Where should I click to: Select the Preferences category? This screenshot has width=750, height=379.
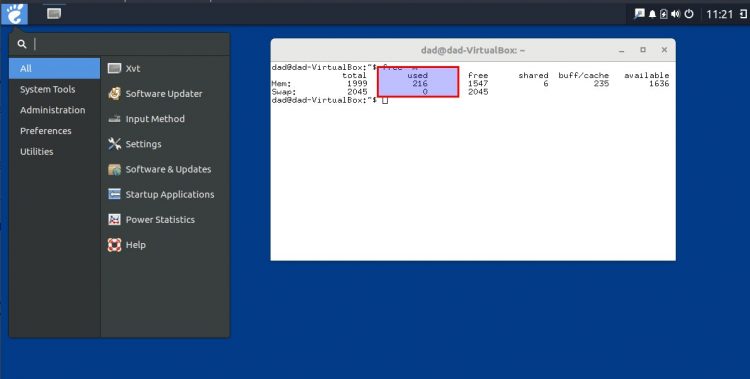point(45,131)
